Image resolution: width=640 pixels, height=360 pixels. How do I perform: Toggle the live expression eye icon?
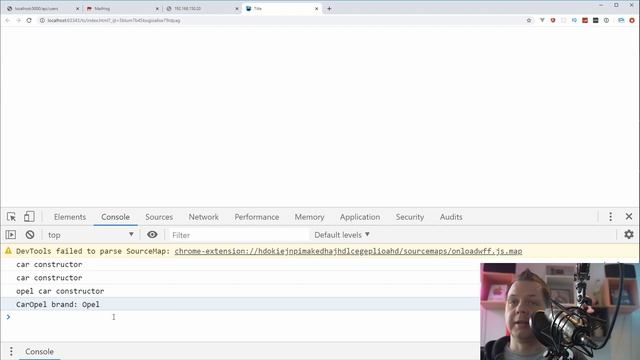[152, 235]
